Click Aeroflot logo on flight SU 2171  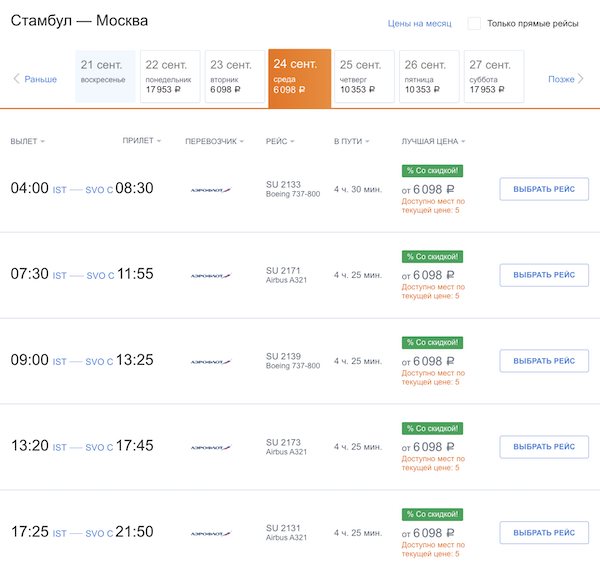[211, 275]
